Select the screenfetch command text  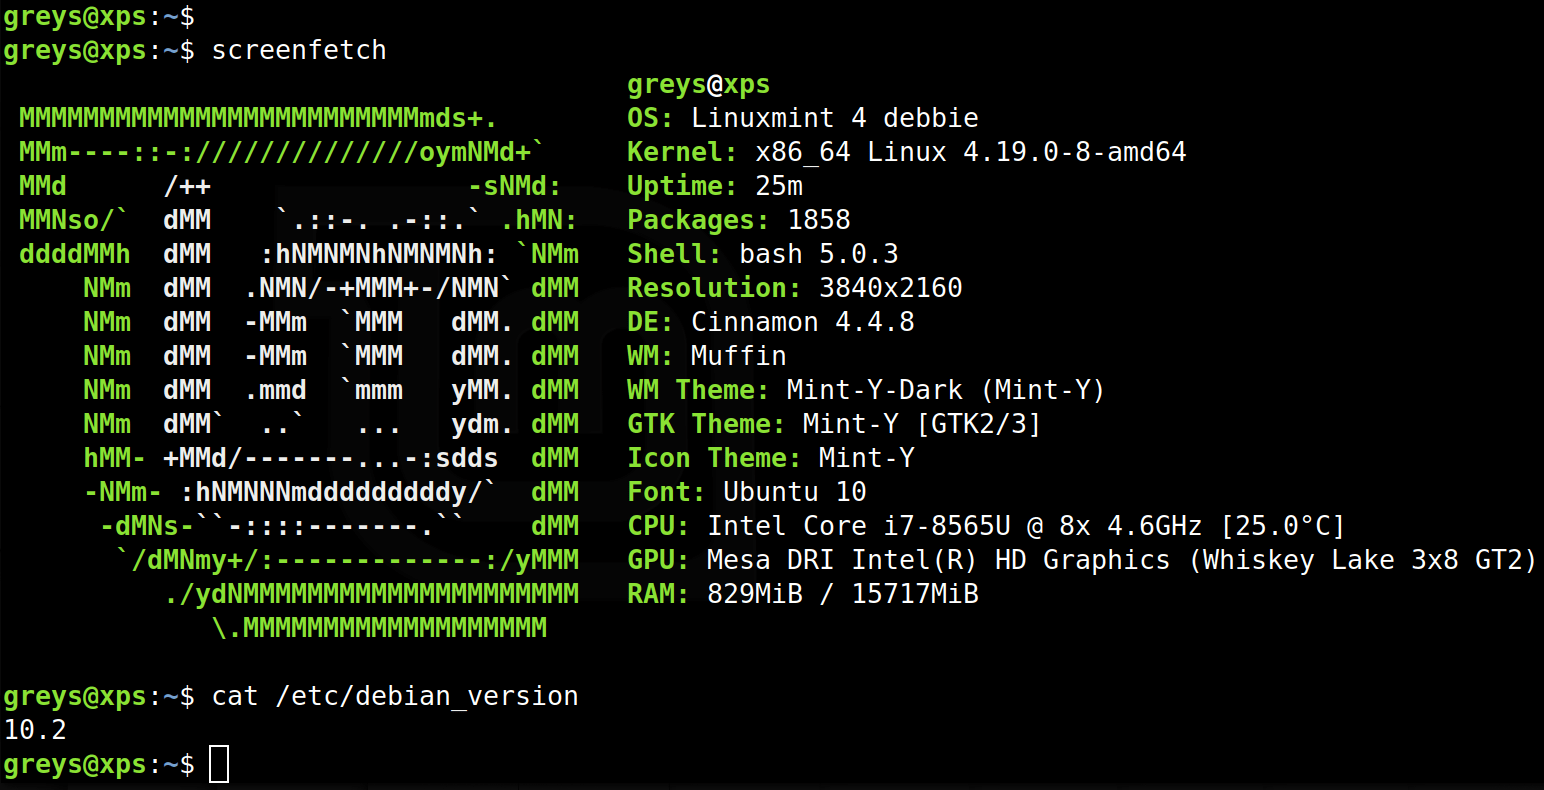(298, 50)
